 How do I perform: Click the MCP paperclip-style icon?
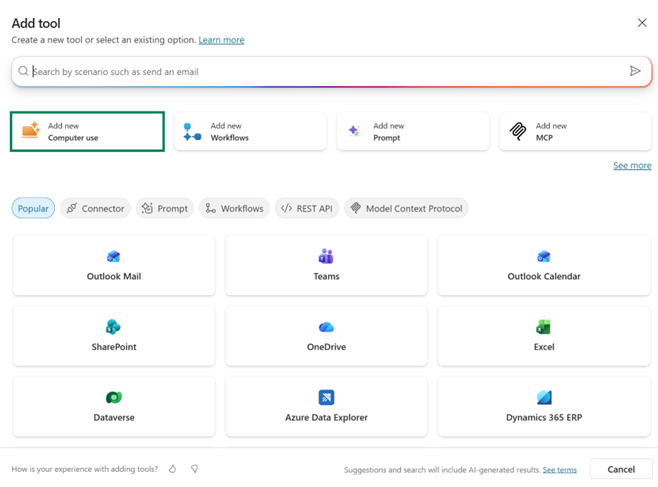(518, 131)
